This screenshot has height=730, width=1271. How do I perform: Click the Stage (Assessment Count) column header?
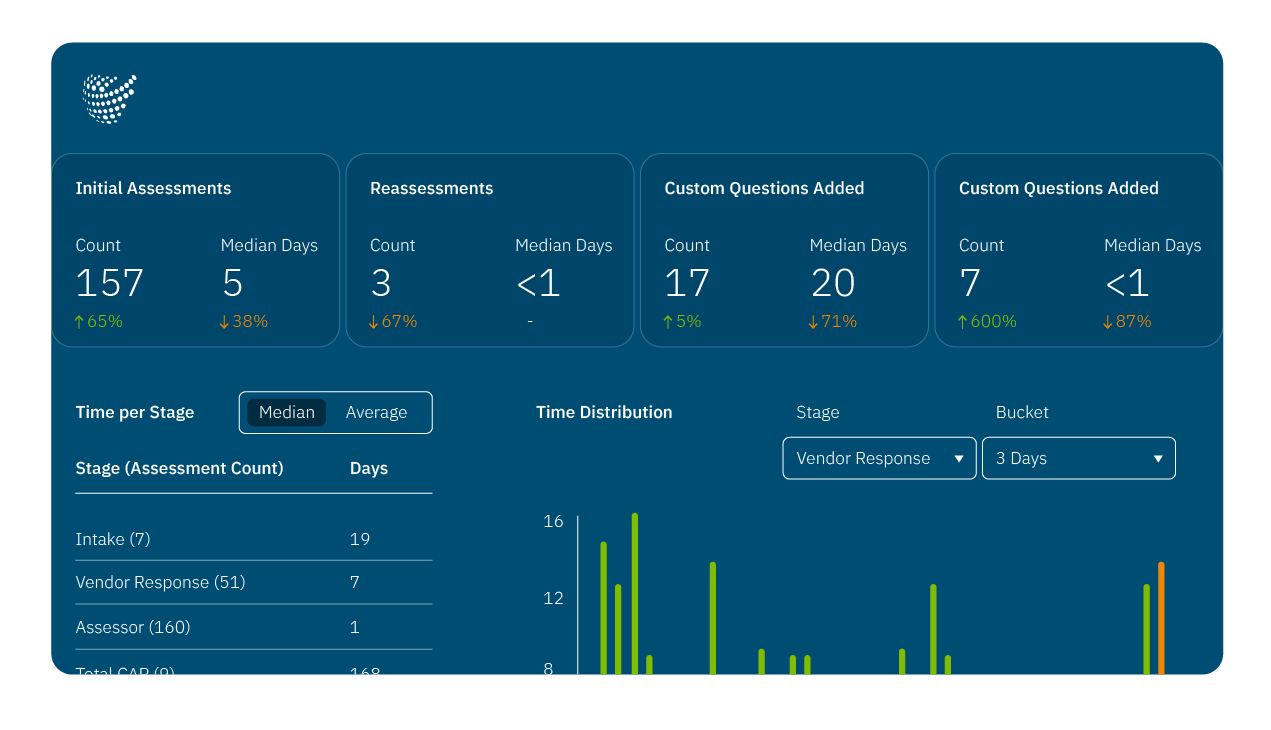[x=179, y=468]
